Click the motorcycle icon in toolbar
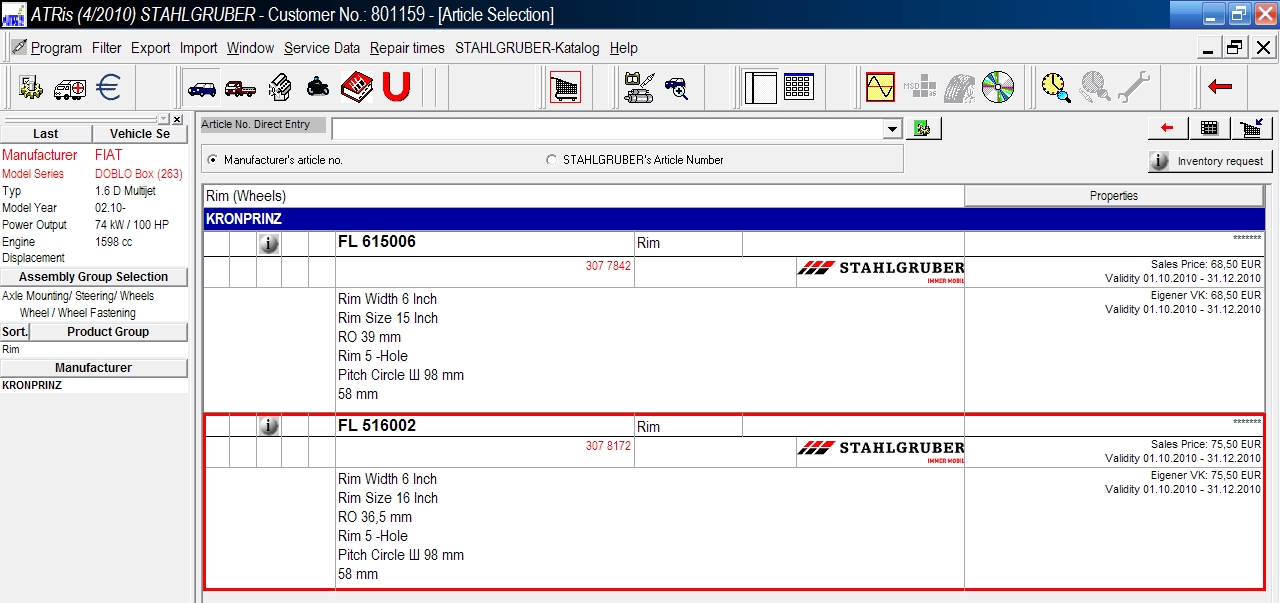 [x=318, y=88]
